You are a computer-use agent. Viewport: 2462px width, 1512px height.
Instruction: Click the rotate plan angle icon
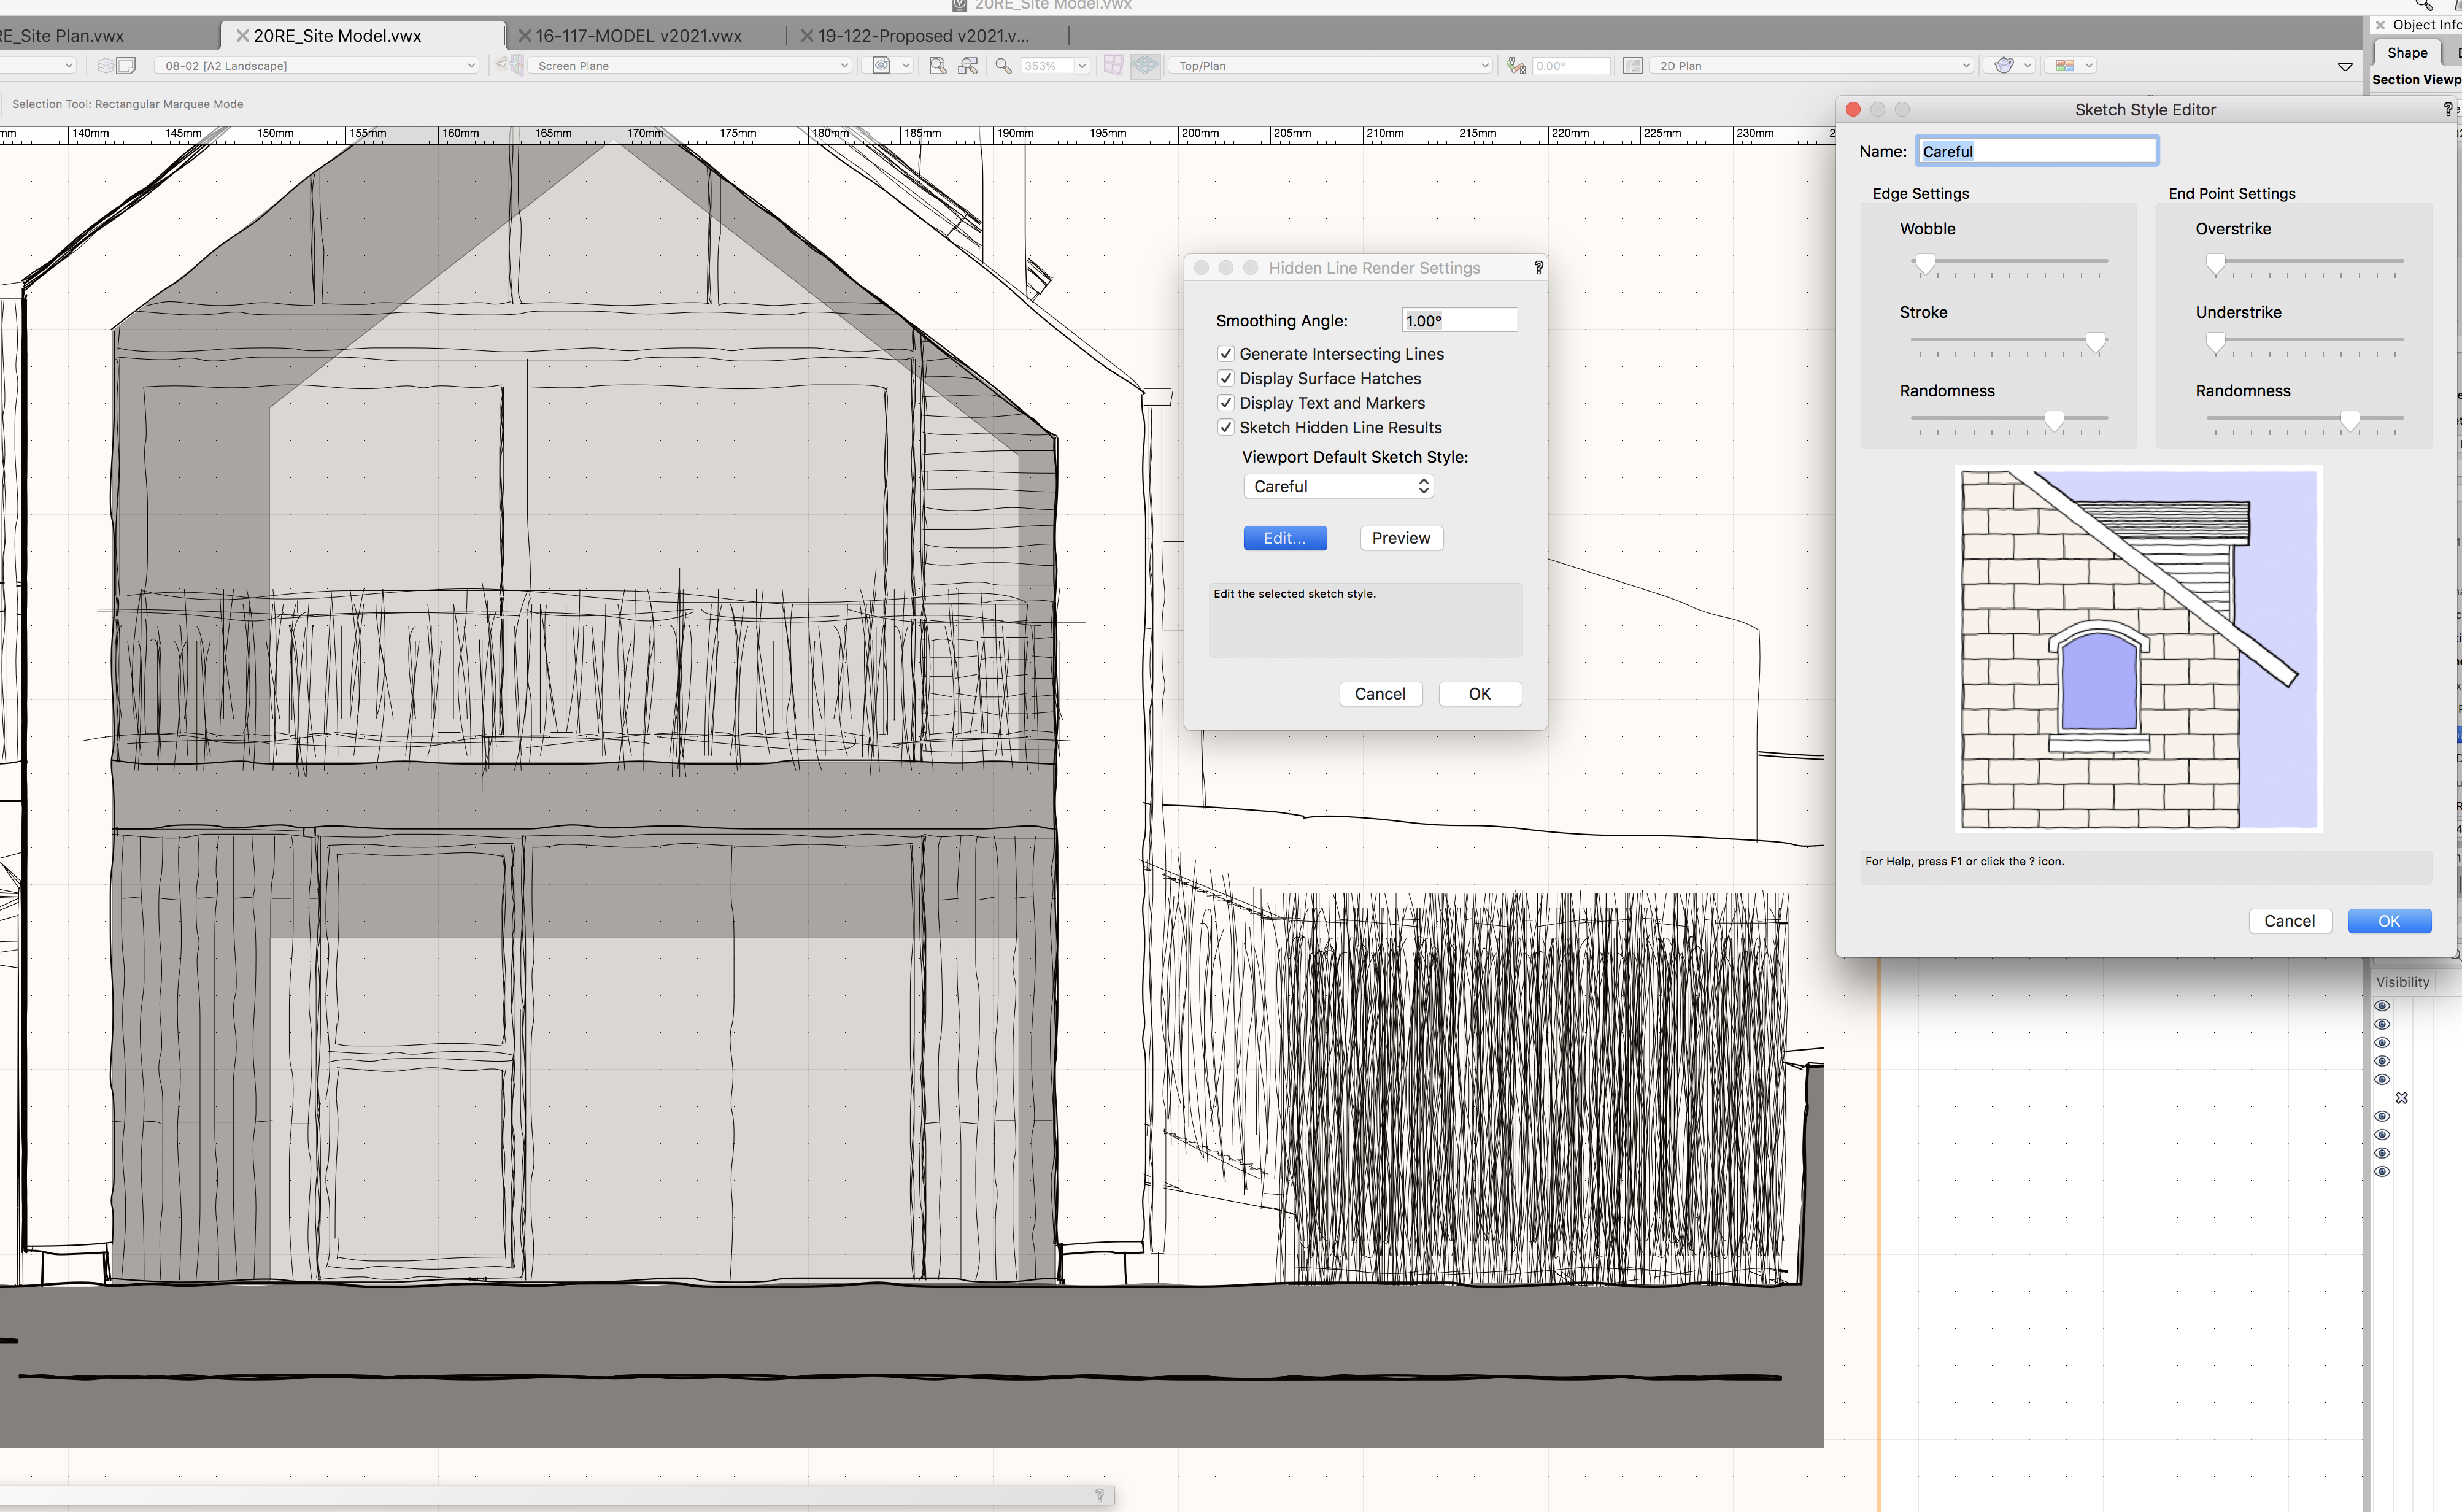click(x=1516, y=66)
